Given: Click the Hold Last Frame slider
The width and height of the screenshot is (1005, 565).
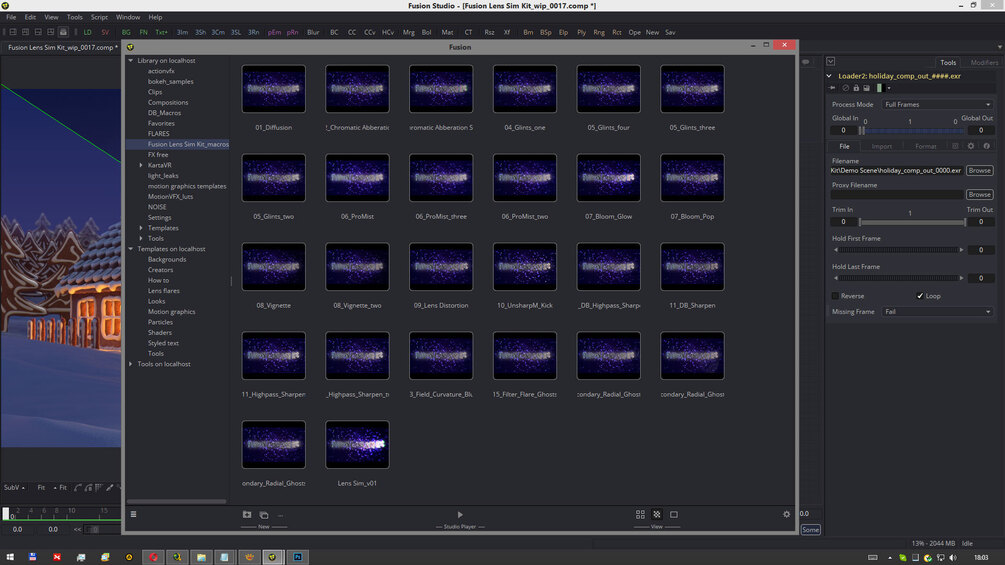Looking at the screenshot, I should point(898,278).
